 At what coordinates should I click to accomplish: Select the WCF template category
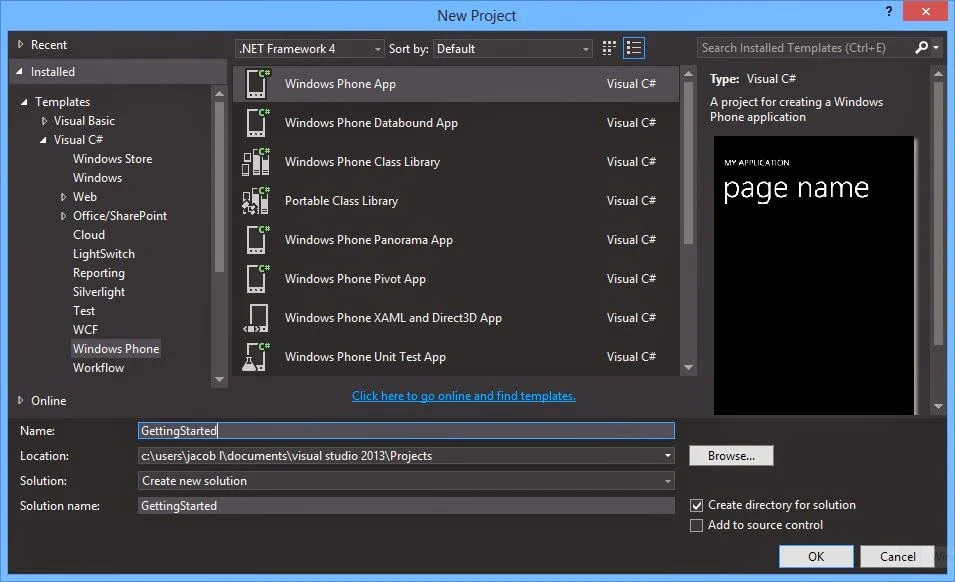point(85,329)
